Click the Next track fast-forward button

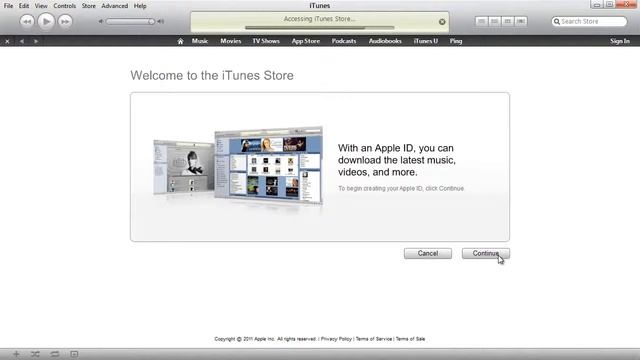pos(65,21)
